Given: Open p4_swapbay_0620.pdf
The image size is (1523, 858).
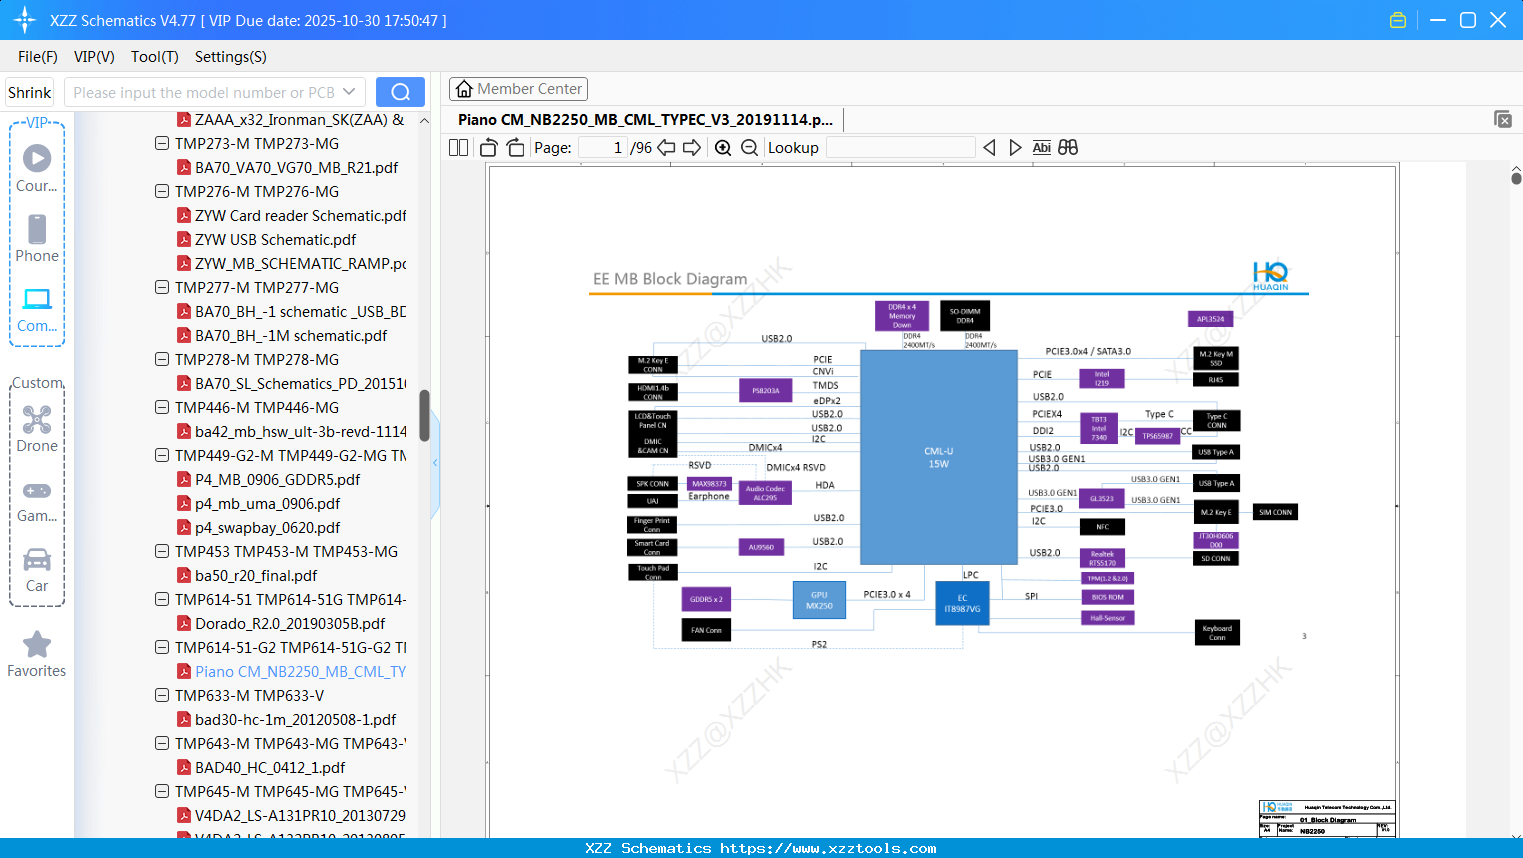Looking at the screenshot, I should tap(267, 528).
